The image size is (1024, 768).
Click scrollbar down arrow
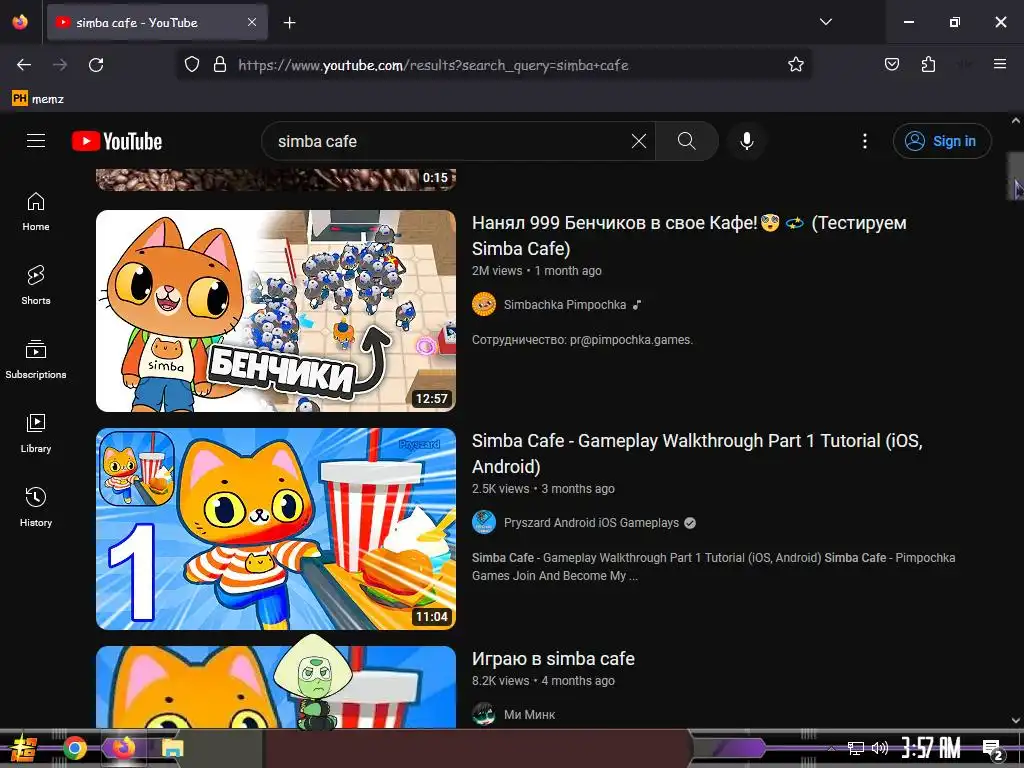point(1016,720)
